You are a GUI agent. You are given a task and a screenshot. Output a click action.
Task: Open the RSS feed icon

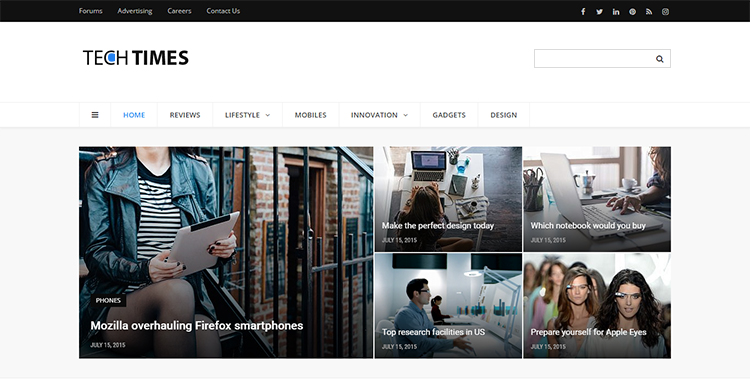tap(649, 11)
